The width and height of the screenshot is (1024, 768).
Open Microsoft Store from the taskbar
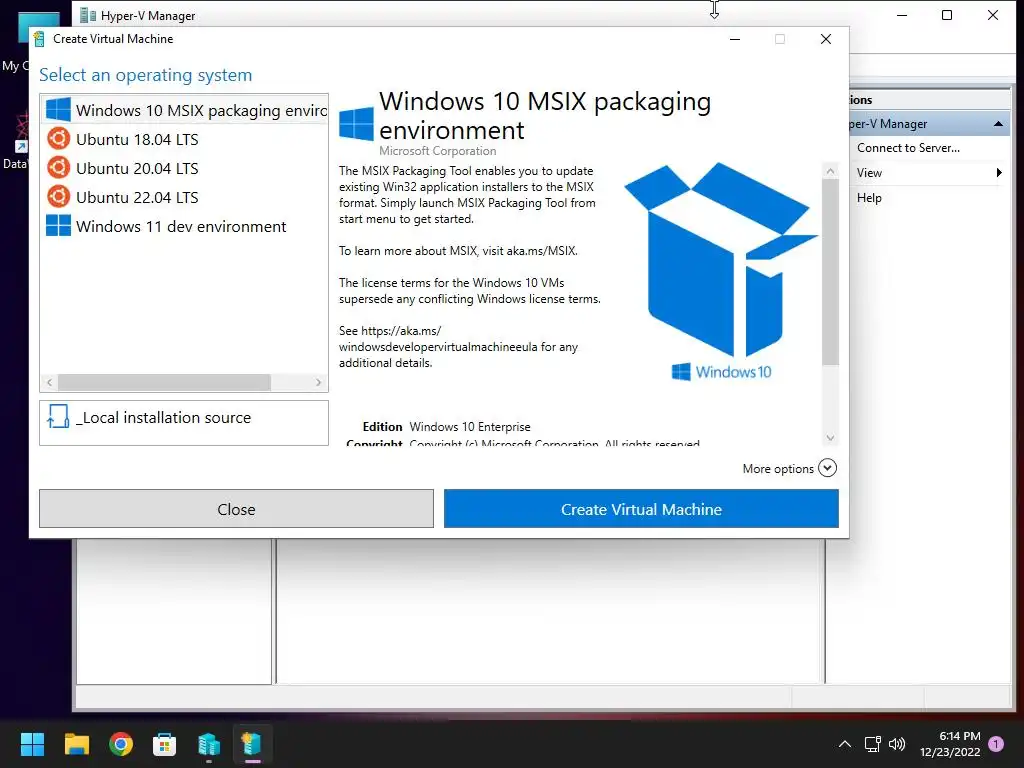(165, 744)
